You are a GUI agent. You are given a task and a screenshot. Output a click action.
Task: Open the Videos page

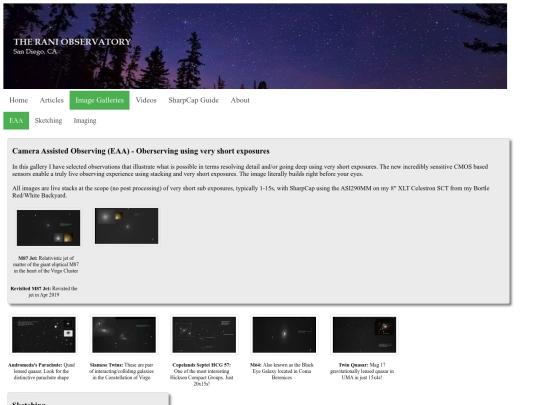click(146, 100)
